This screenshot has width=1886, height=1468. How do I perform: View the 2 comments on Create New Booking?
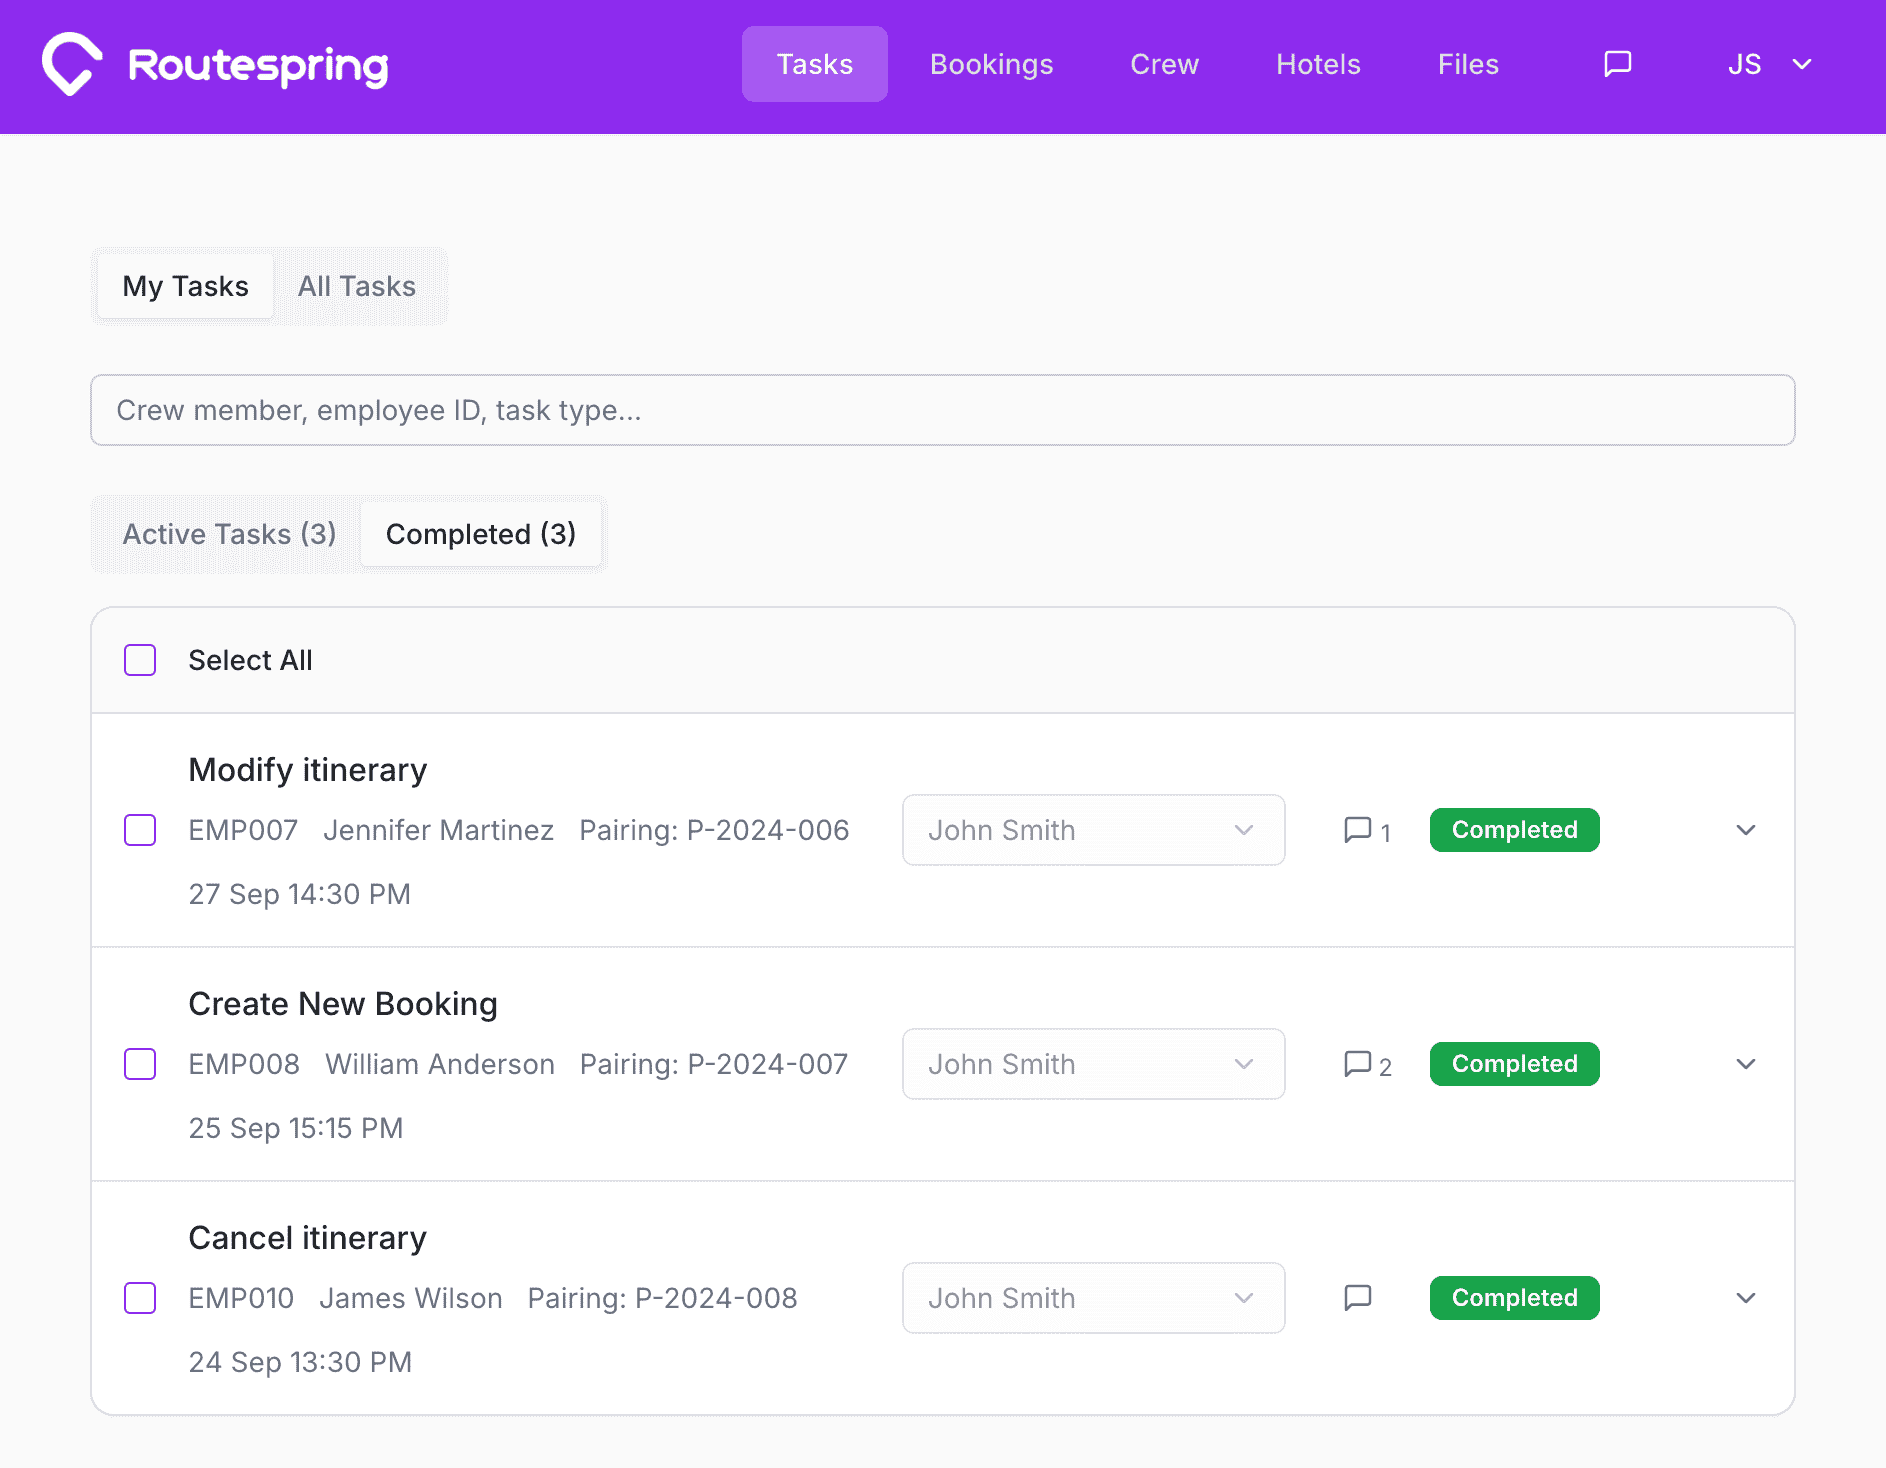pyautogui.click(x=1357, y=1063)
